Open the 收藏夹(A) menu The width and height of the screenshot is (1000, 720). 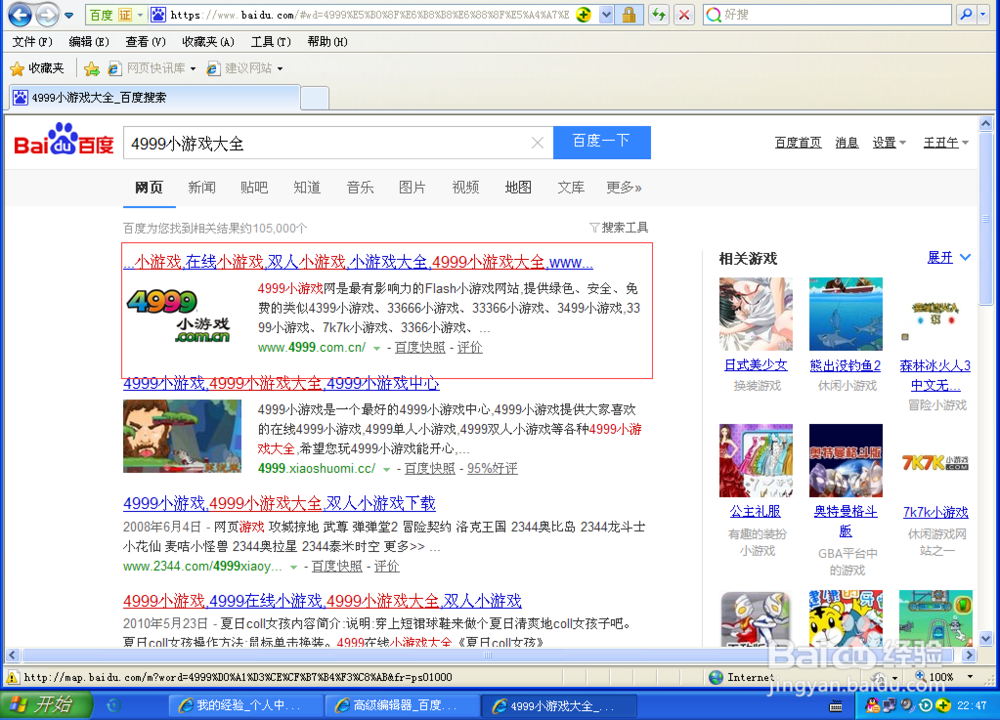pos(208,41)
